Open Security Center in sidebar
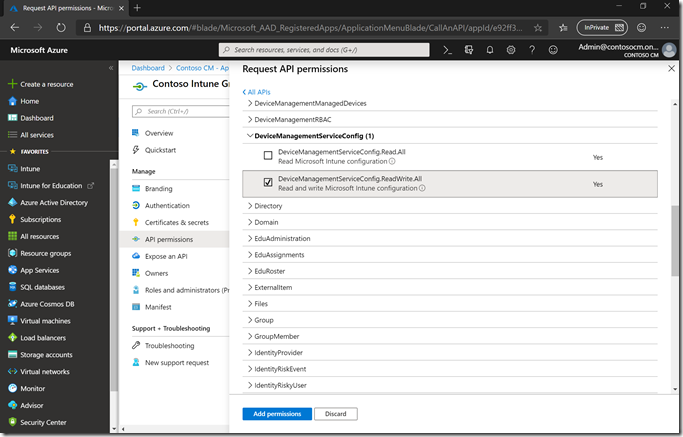The image size is (683, 437). pos(43,422)
